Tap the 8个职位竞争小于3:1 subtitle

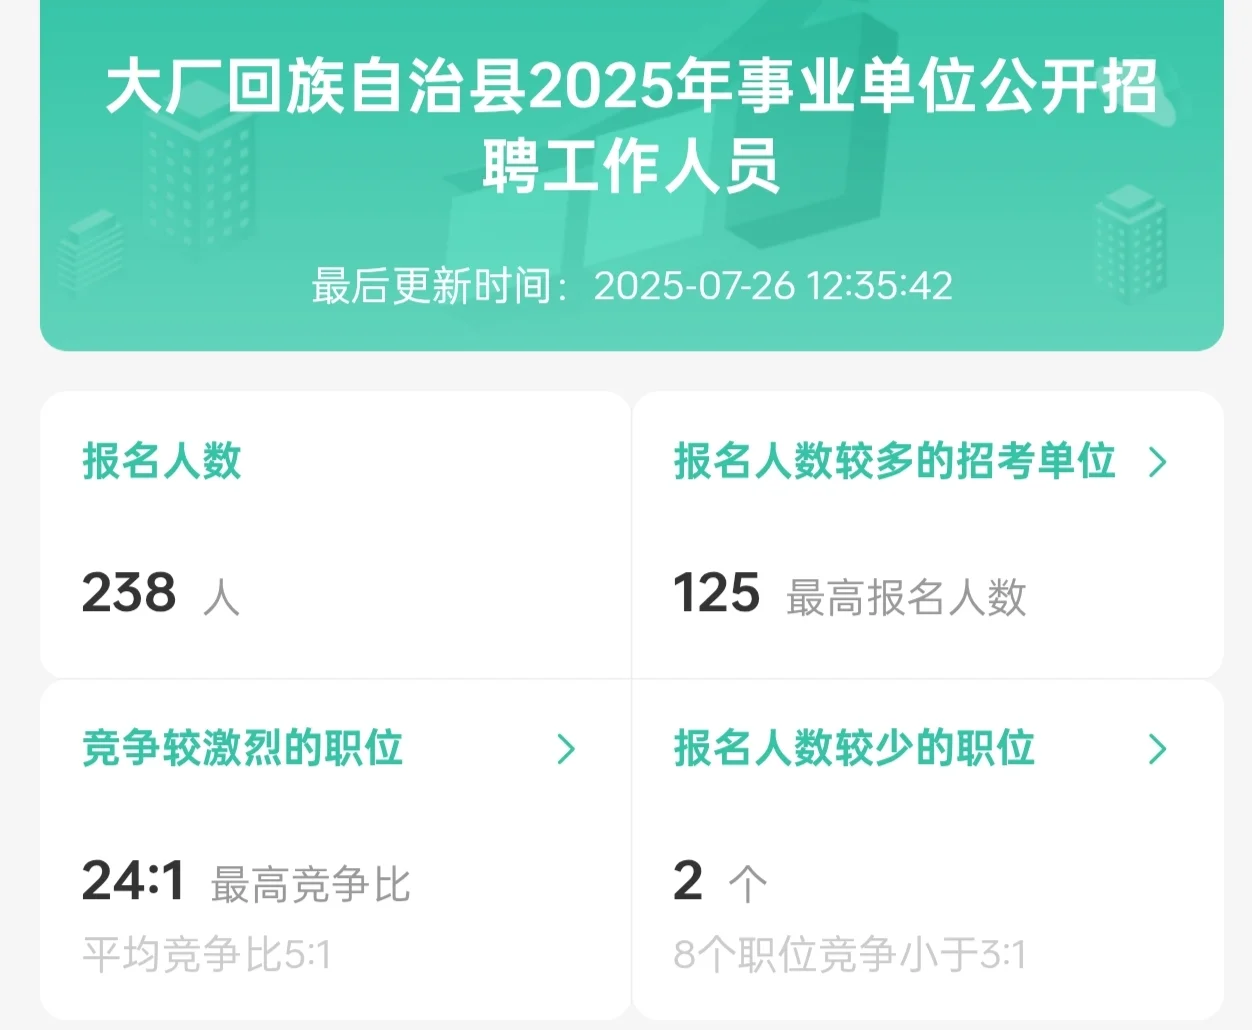tap(850, 955)
